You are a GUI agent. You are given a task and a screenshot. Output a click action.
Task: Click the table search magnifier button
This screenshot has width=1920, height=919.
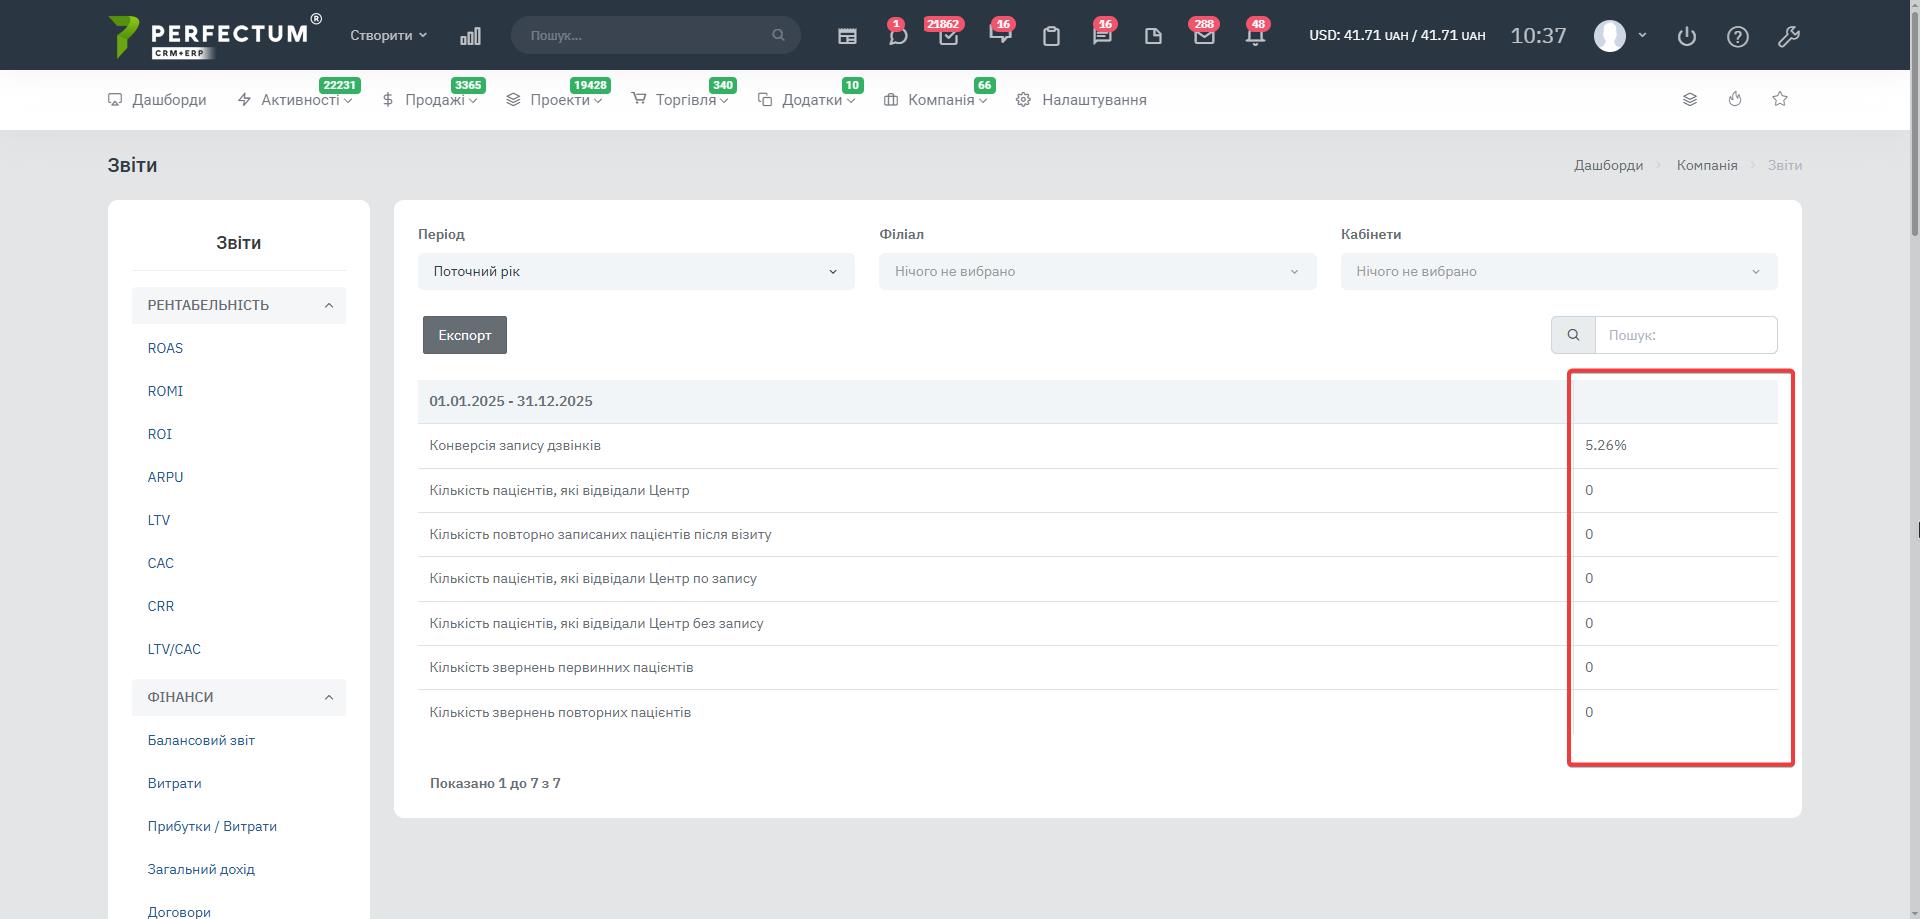click(x=1573, y=335)
